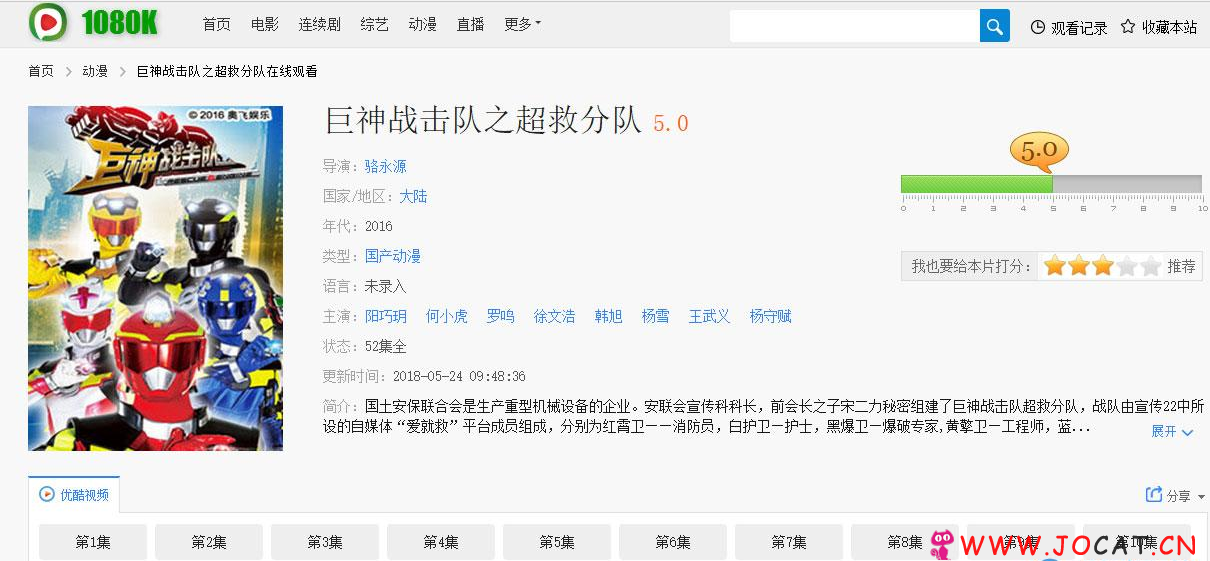
Task: Play episode 第5集
Action: click(x=557, y=542)
